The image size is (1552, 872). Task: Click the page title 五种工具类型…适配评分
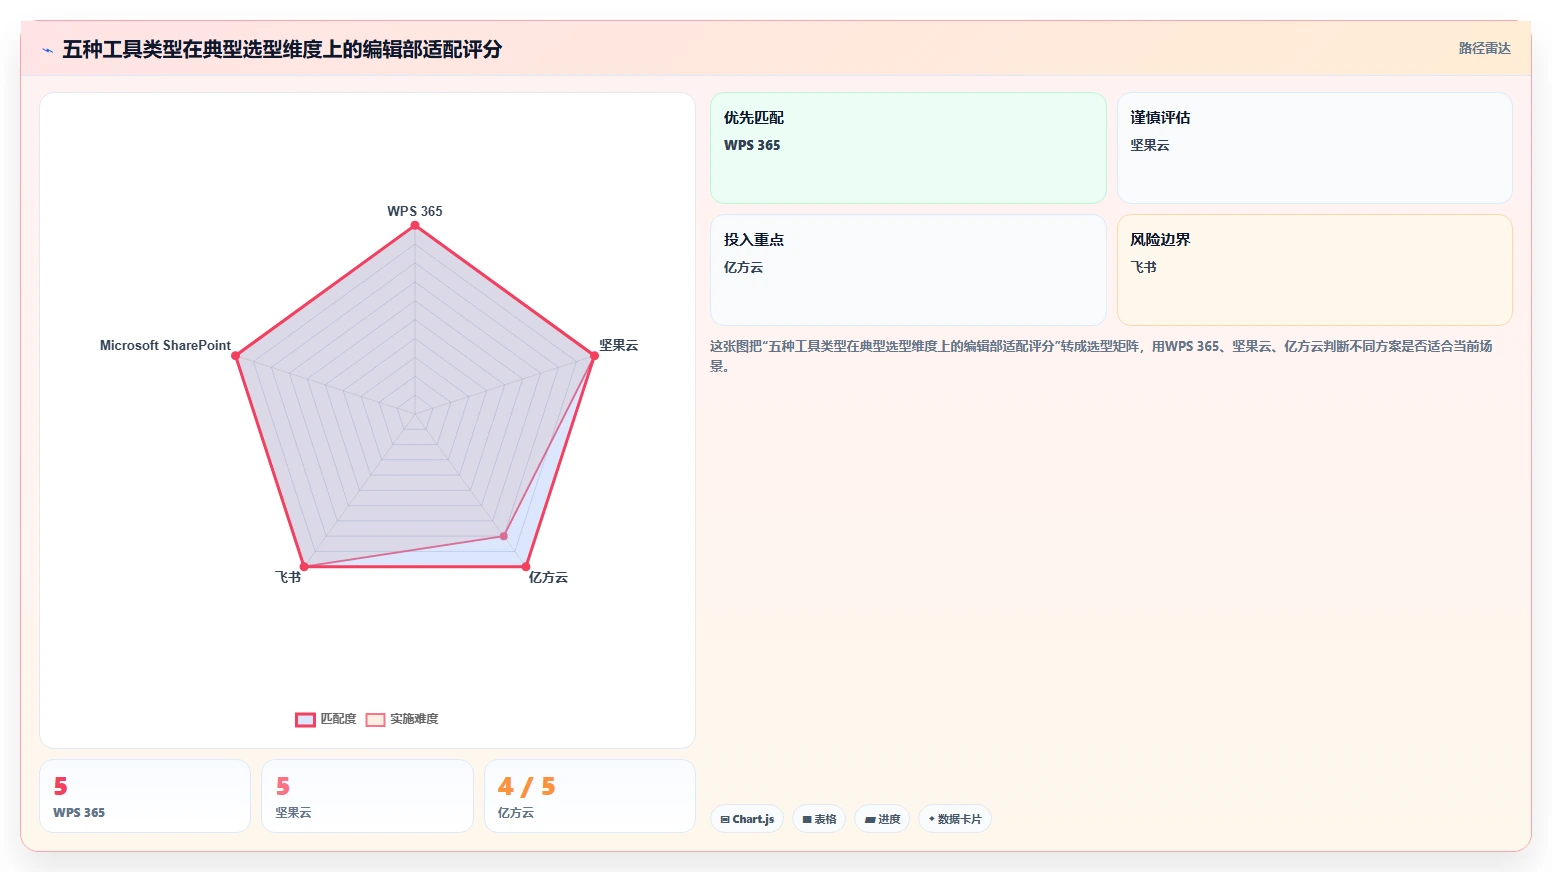point(282,49)
